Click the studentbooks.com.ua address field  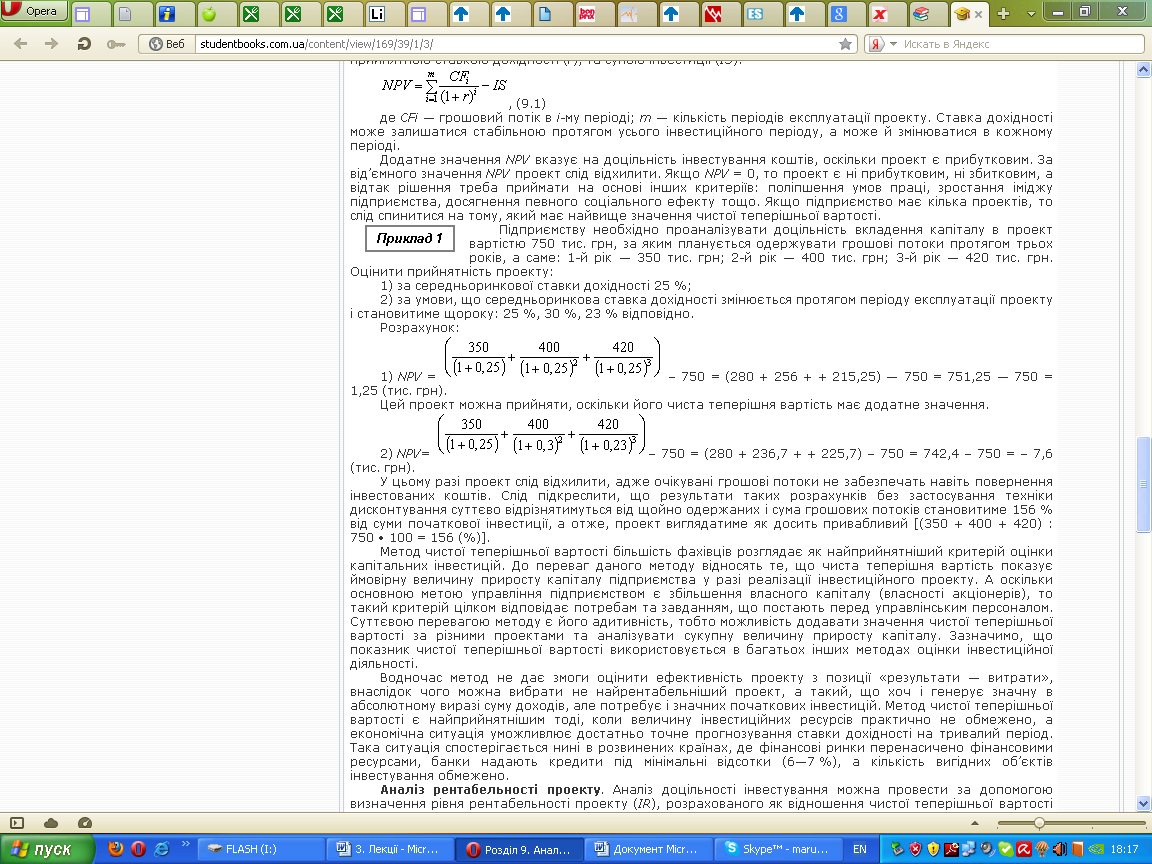tap(516, 44)
